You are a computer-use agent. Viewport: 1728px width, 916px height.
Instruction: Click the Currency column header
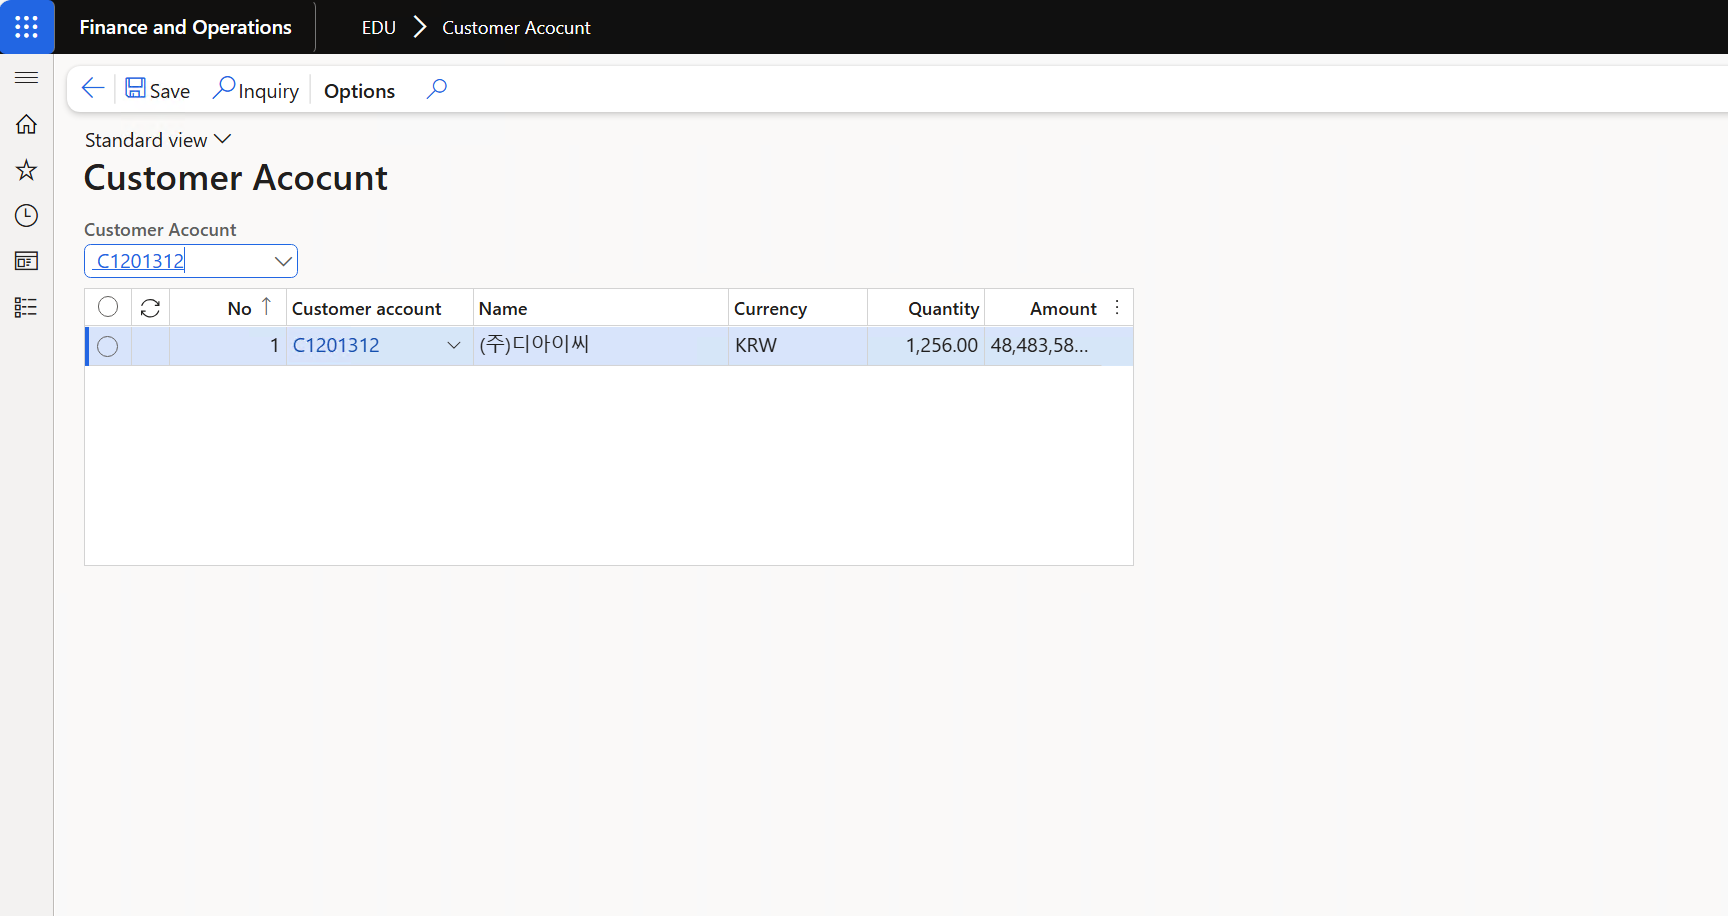[797, 308]
